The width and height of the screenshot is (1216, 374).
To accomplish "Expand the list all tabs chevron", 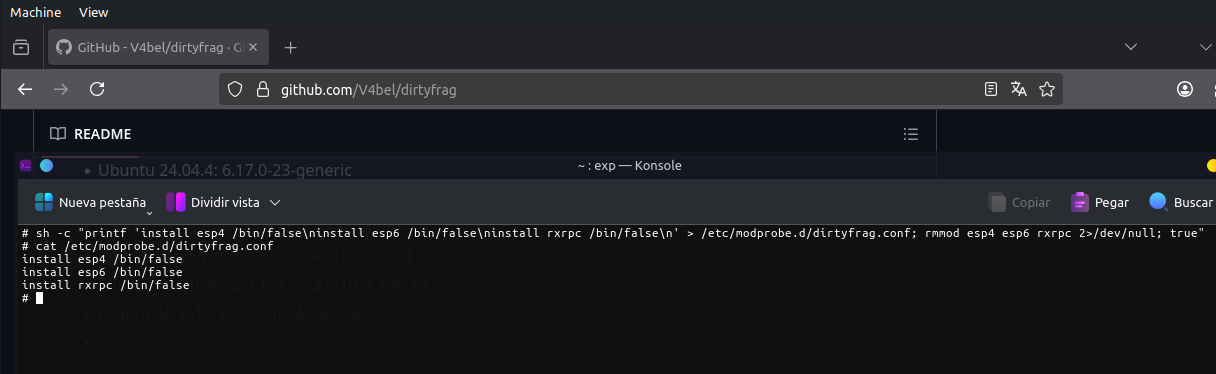I will [1132, 47].
